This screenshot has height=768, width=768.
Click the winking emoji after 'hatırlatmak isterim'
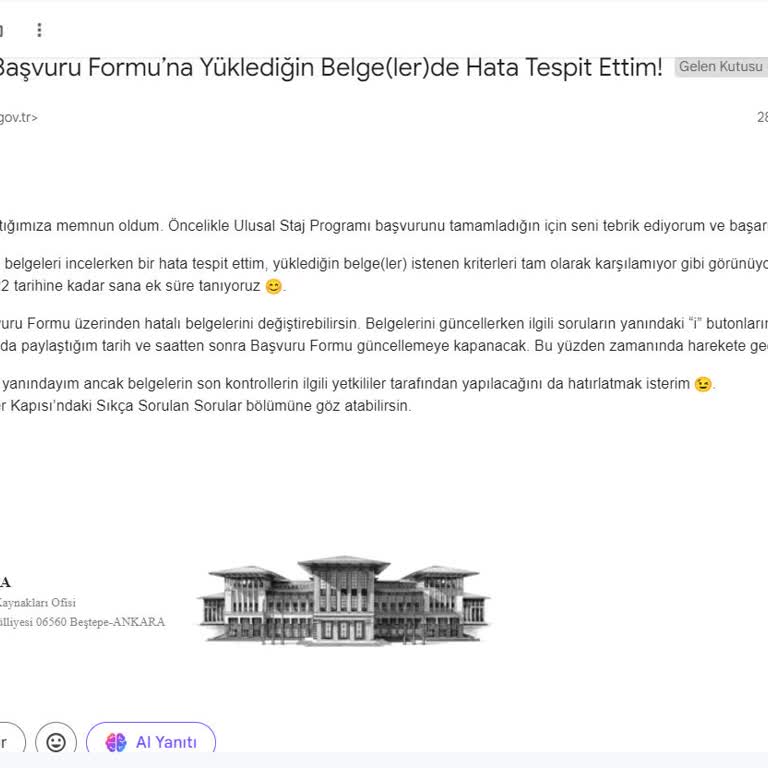tap(703, 384)
